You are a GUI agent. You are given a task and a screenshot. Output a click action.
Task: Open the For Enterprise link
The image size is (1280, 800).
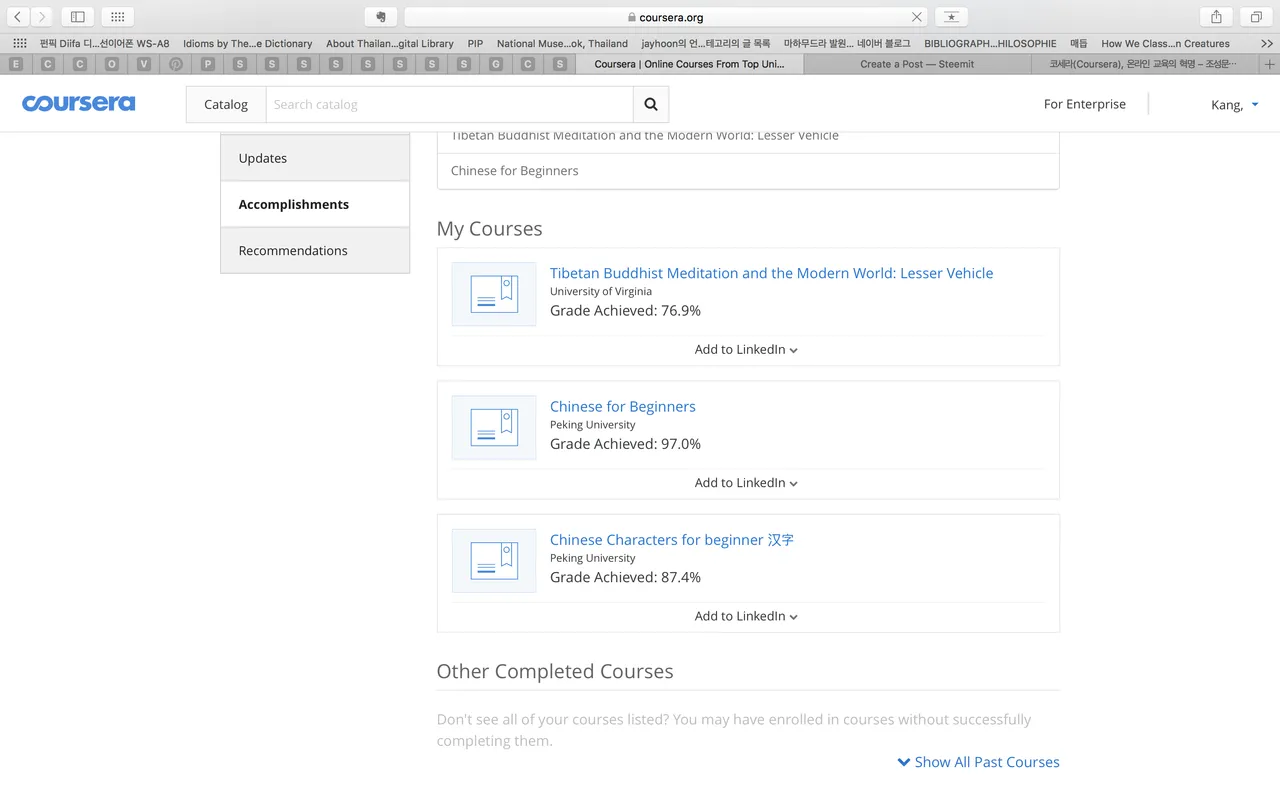pyautogui.click(x=1085, y=104)
